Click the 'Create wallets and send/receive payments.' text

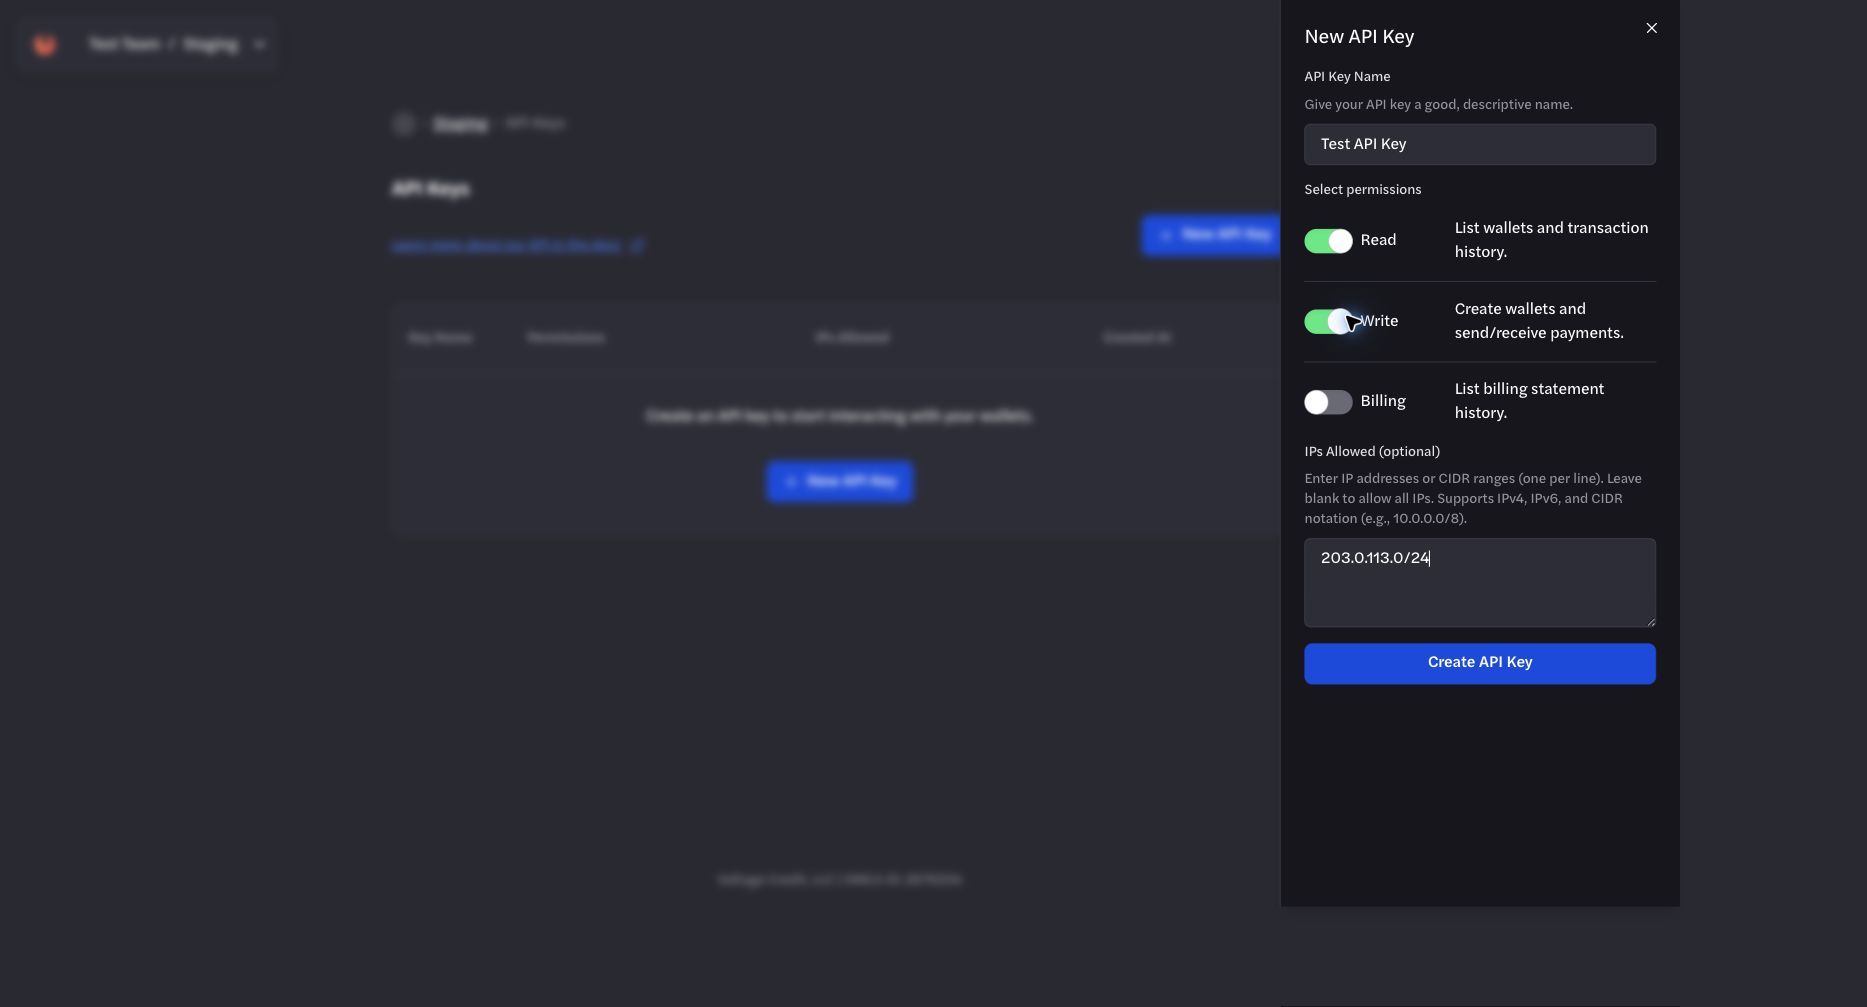click(1539, 321)
